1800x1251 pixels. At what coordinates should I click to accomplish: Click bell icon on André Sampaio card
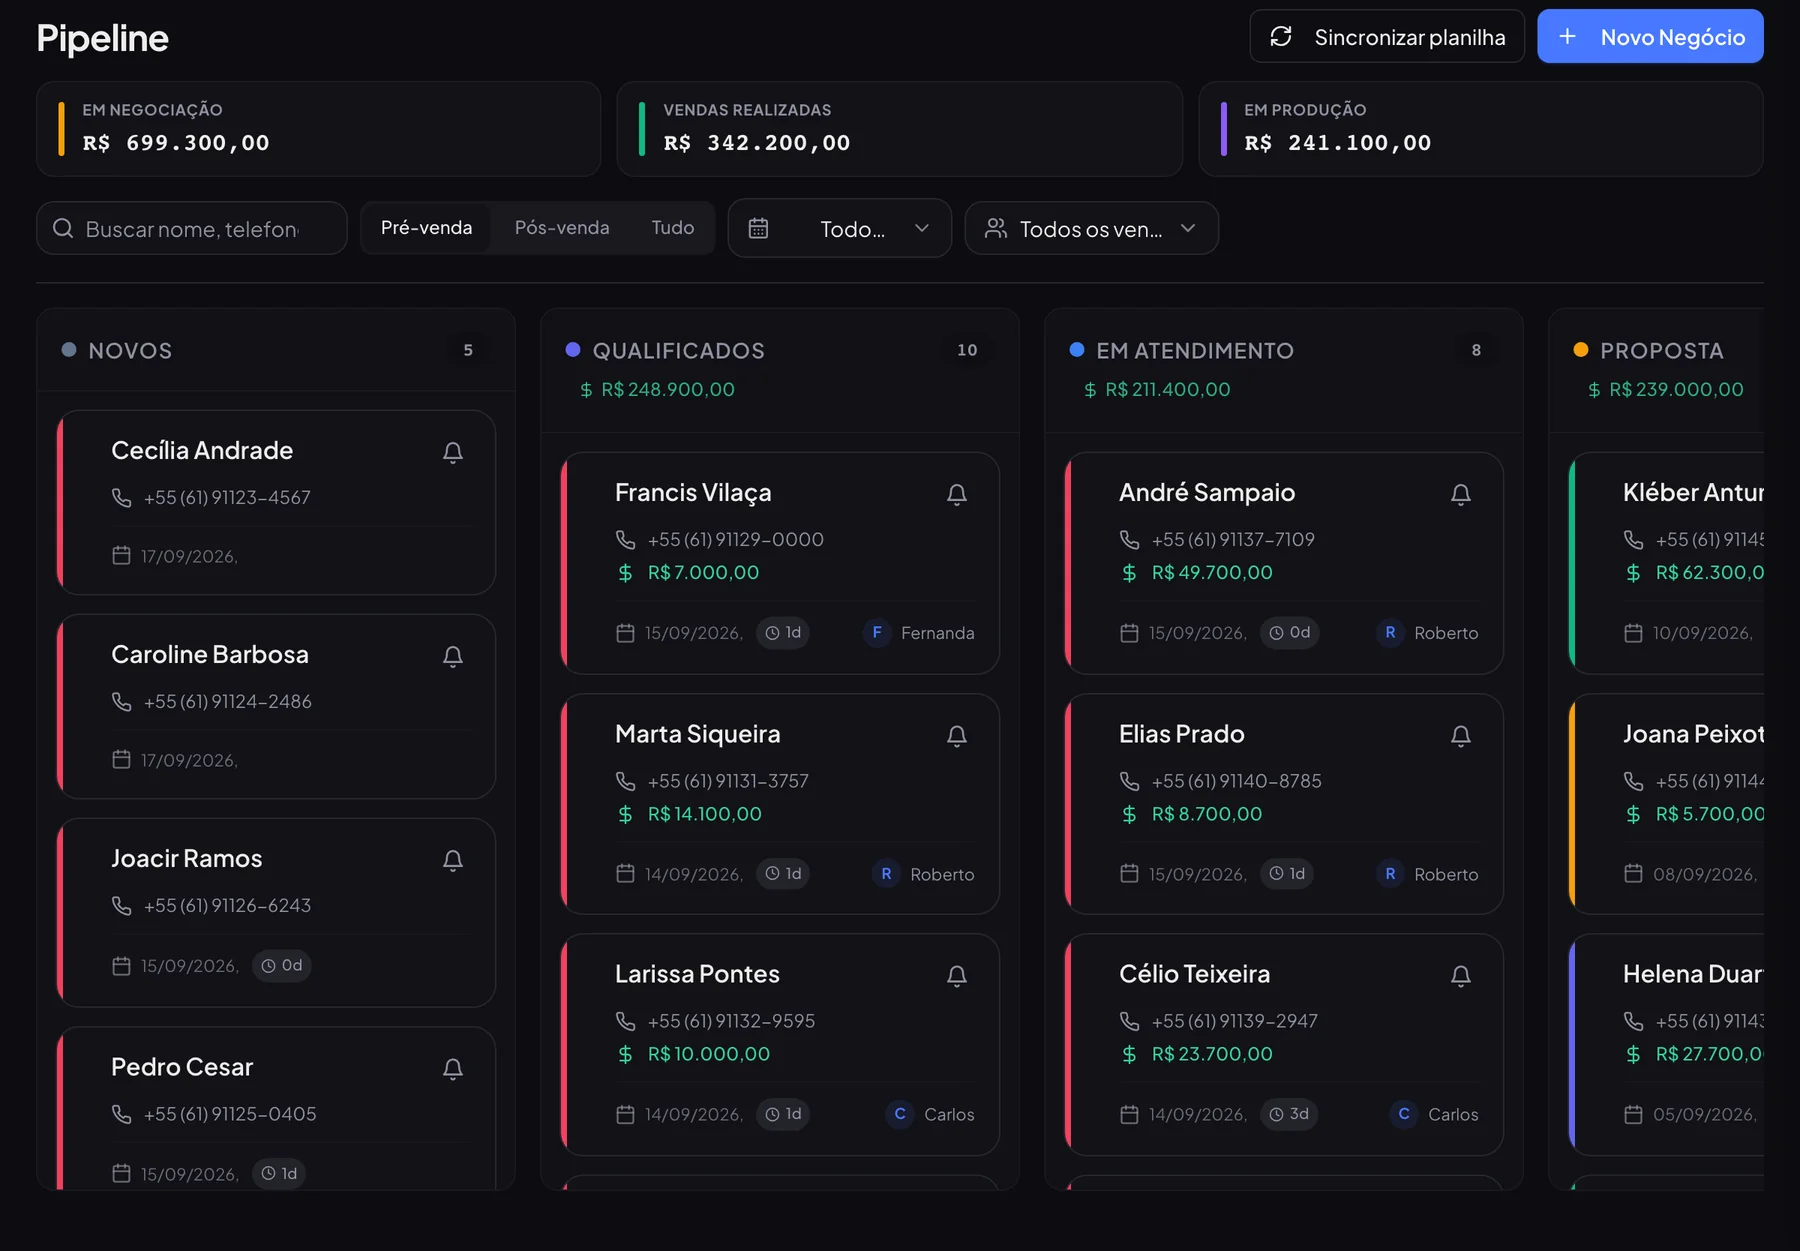pyautogui.click(x=1461, y=494)
